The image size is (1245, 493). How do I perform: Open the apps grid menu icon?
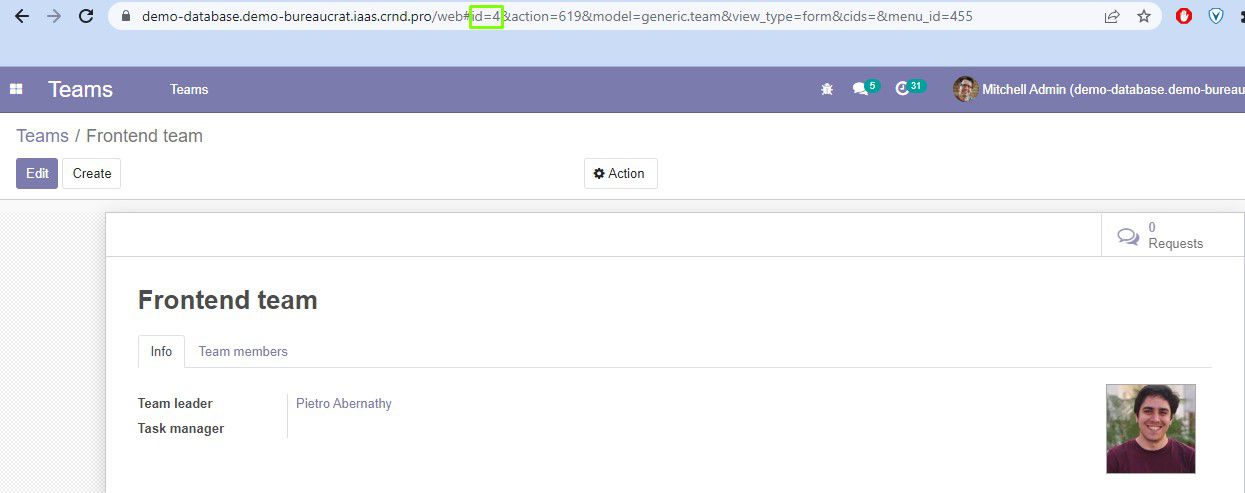click(x=16, y=89)
